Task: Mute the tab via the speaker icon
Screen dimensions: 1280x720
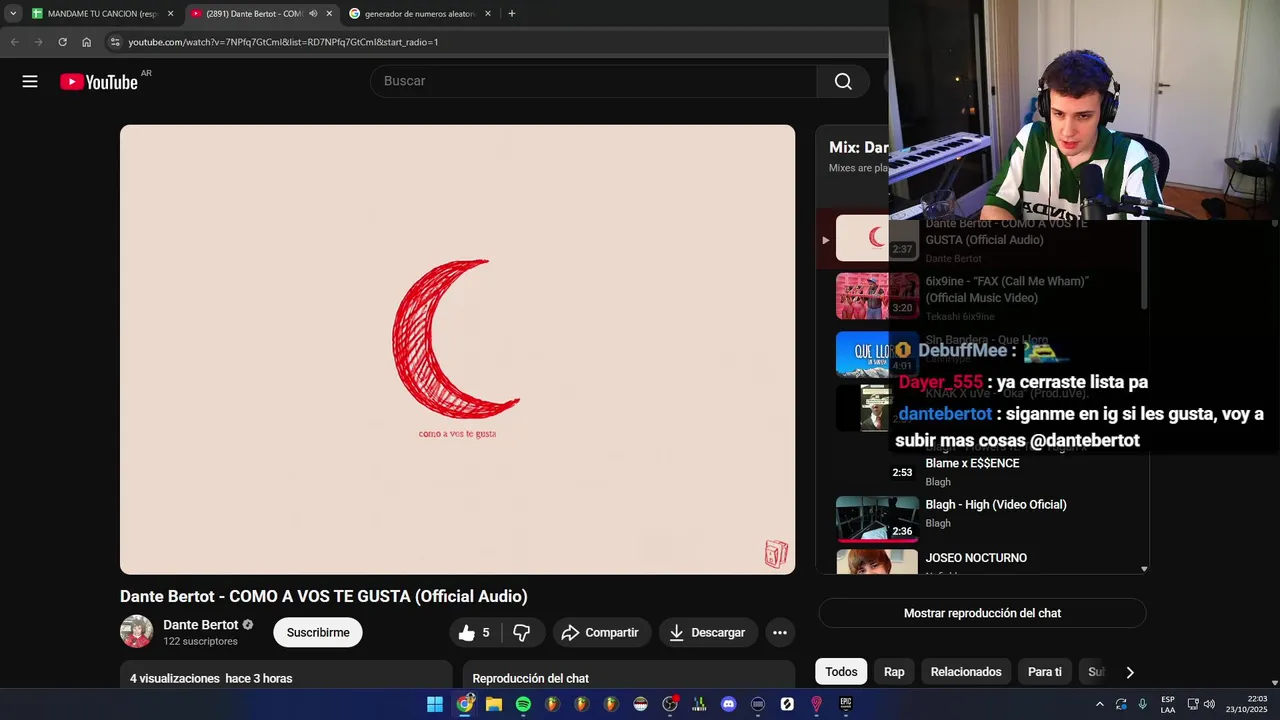Action: [313, 14]
